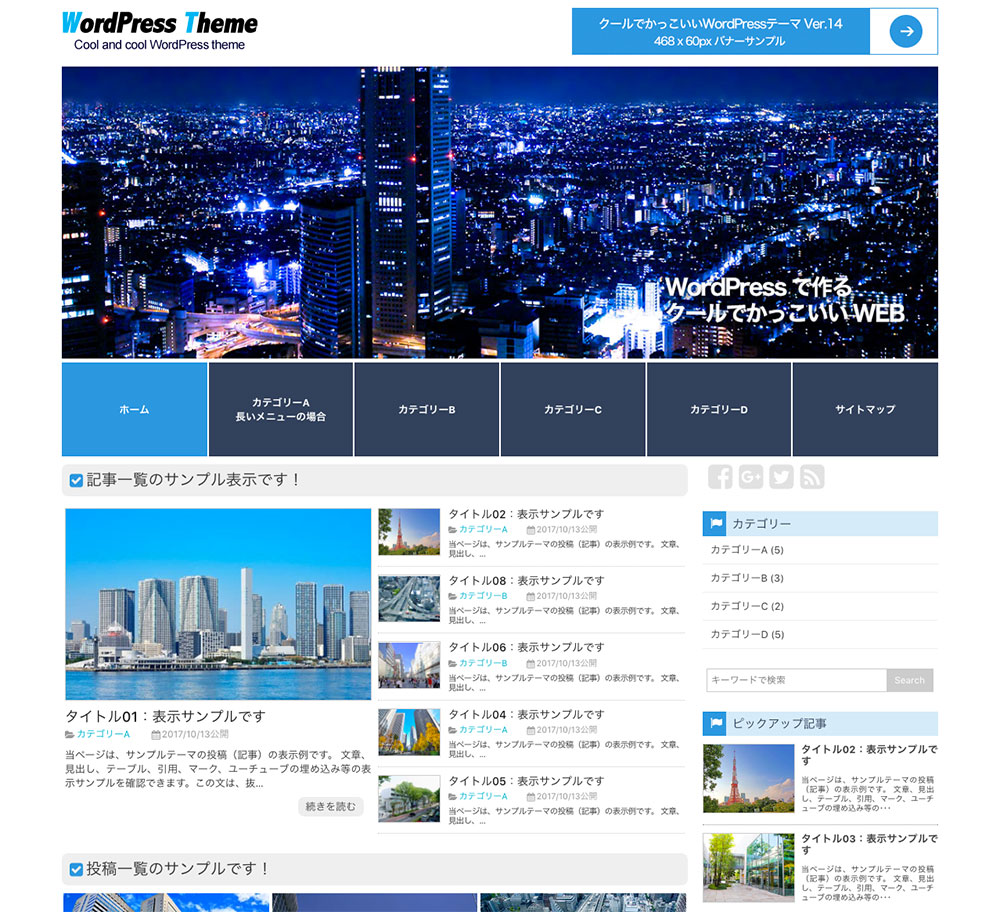Click カテゴリーA link under タイトル01
Viewport: 1000px width, 912px height.
103,734
